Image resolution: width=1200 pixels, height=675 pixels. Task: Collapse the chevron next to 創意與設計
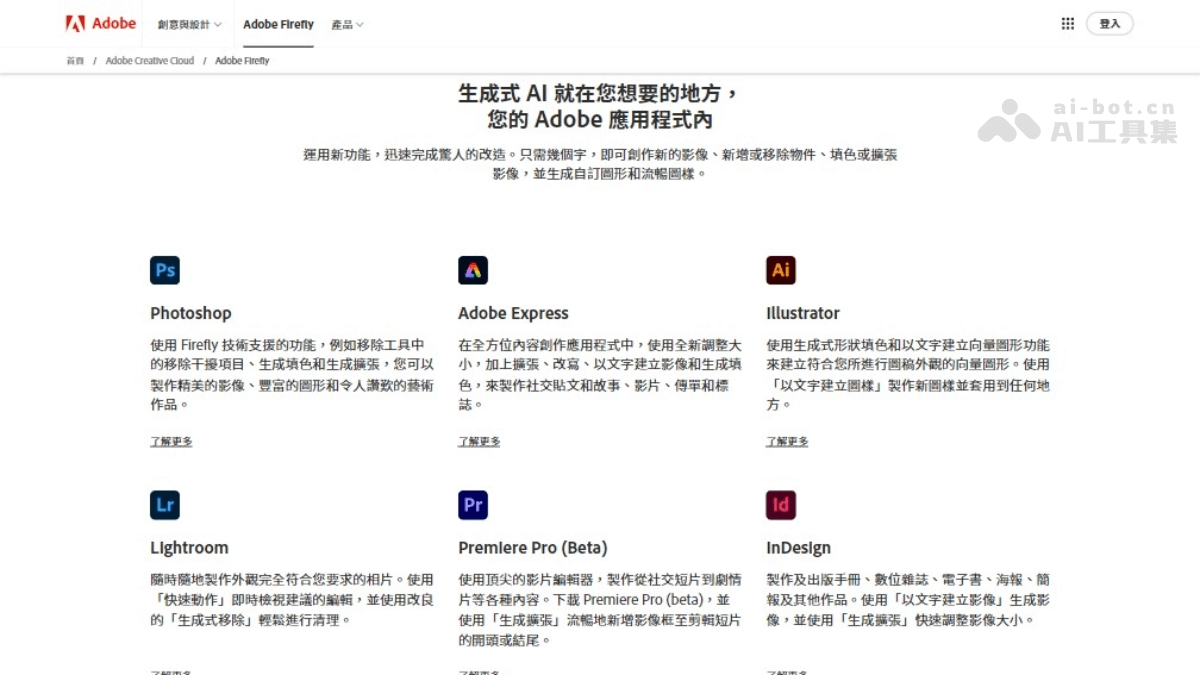coord(217,24)
